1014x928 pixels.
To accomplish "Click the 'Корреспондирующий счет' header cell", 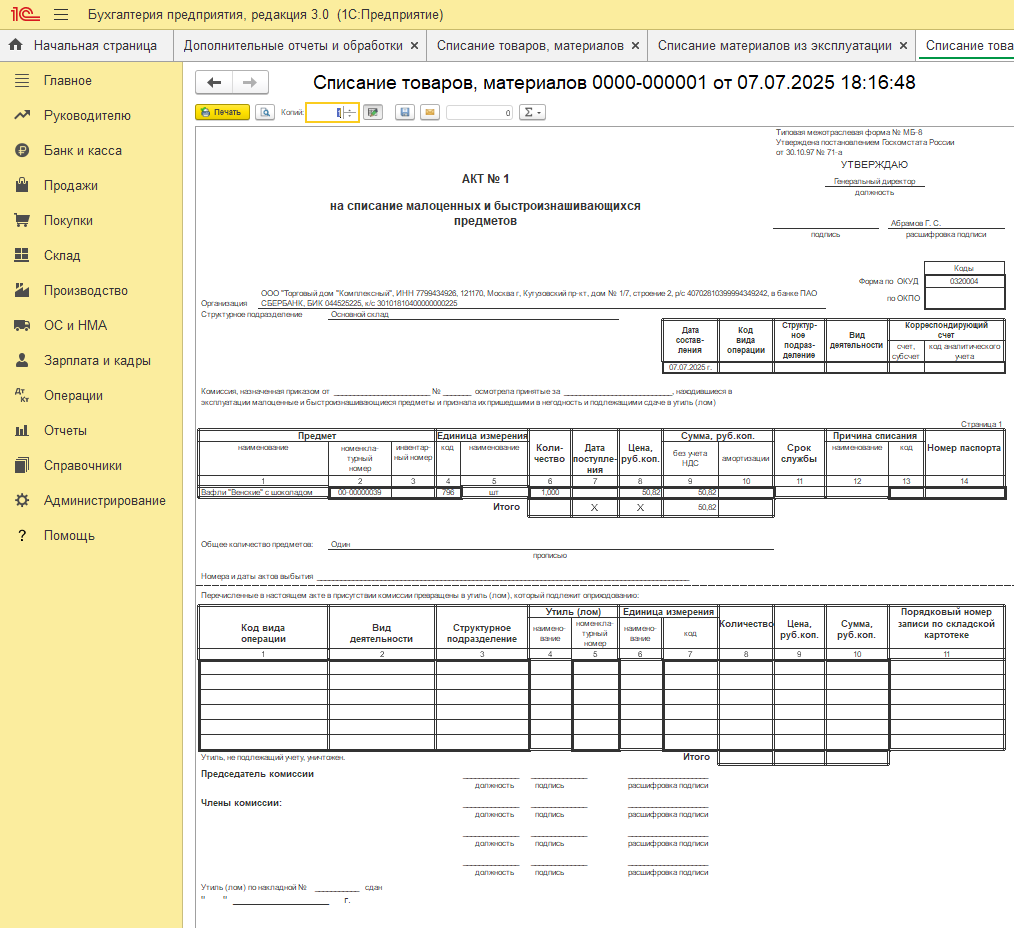I will tap(946, 330).
